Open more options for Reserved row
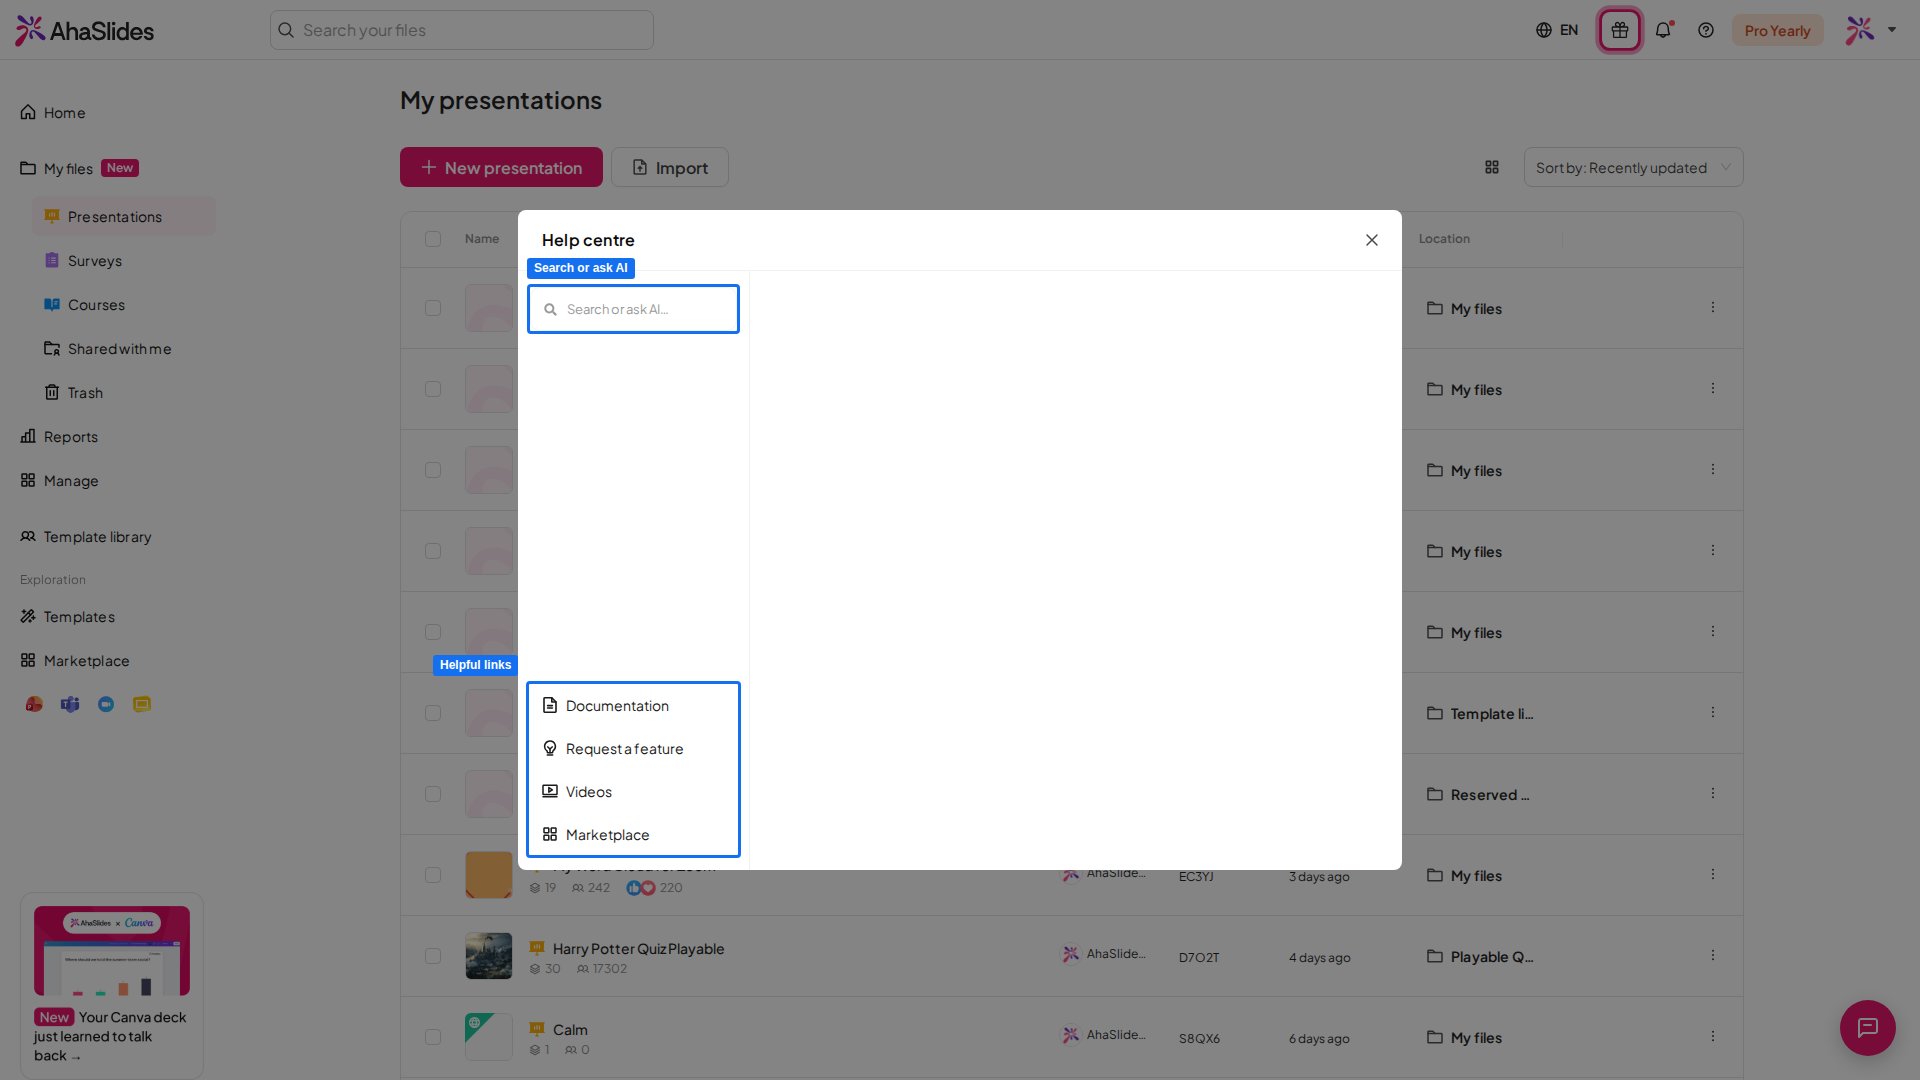The image size is (1920, 1080). pos(1712,794)
